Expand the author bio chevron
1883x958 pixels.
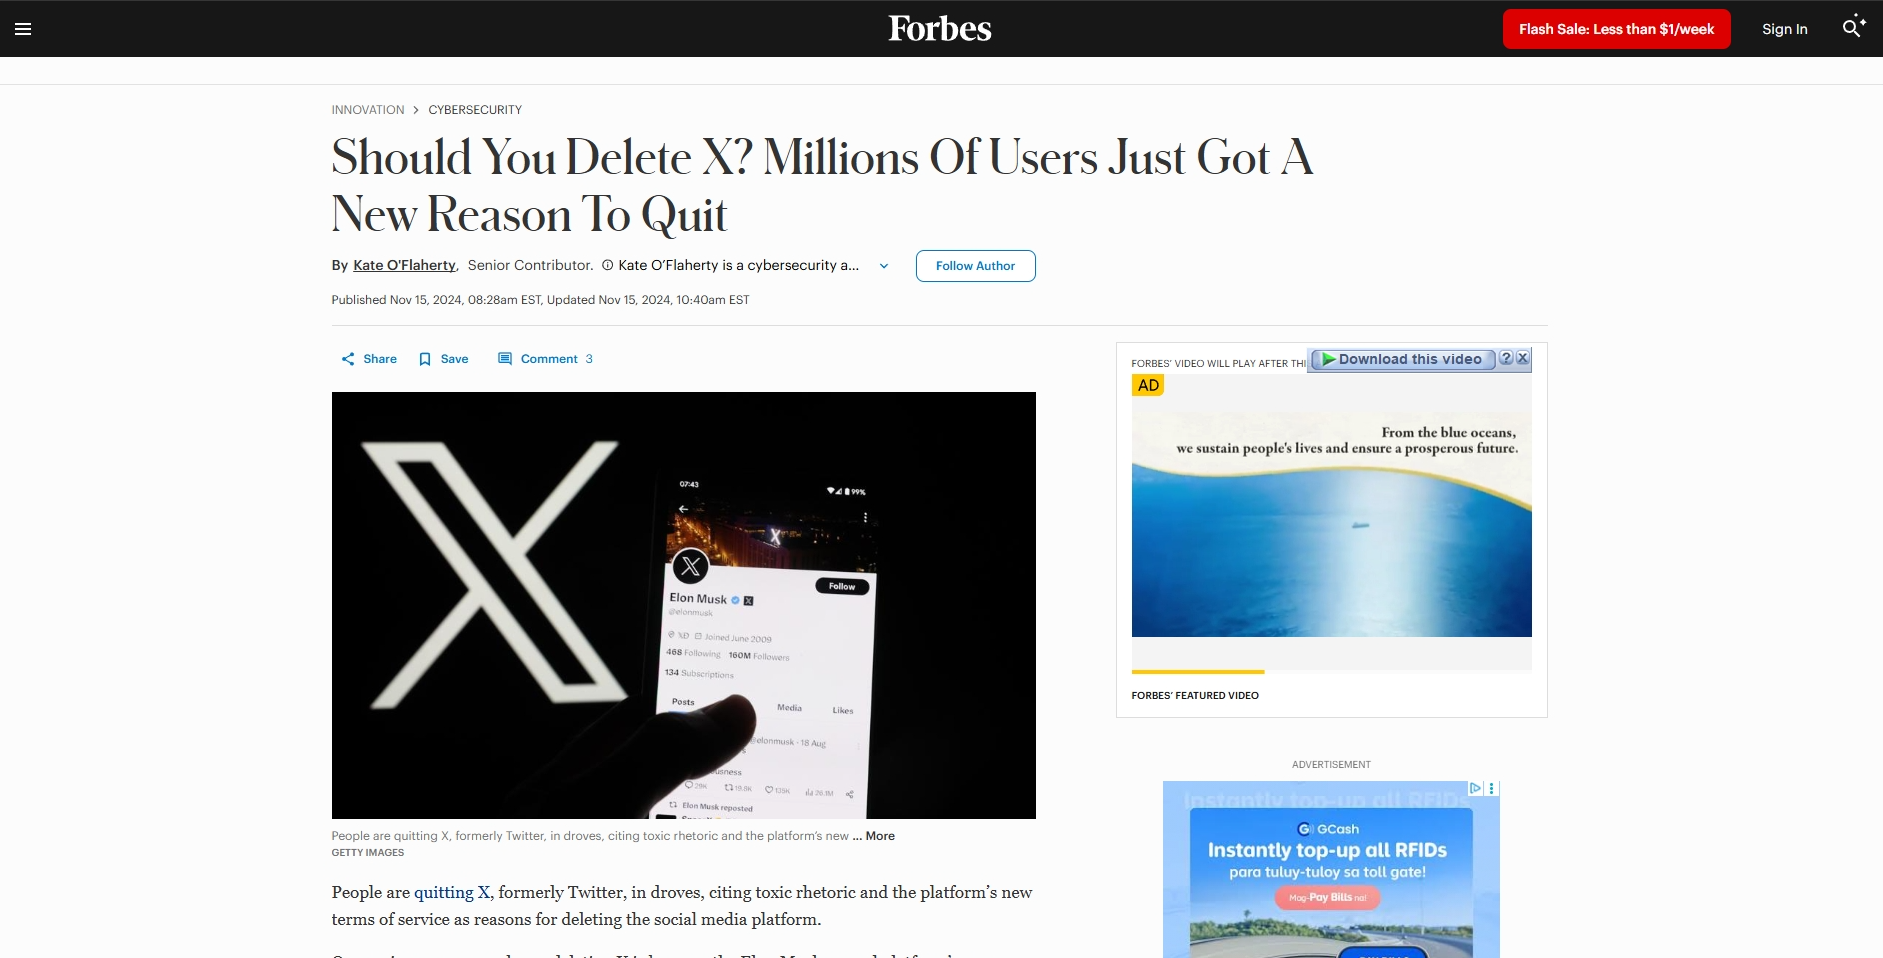(884, 266)
